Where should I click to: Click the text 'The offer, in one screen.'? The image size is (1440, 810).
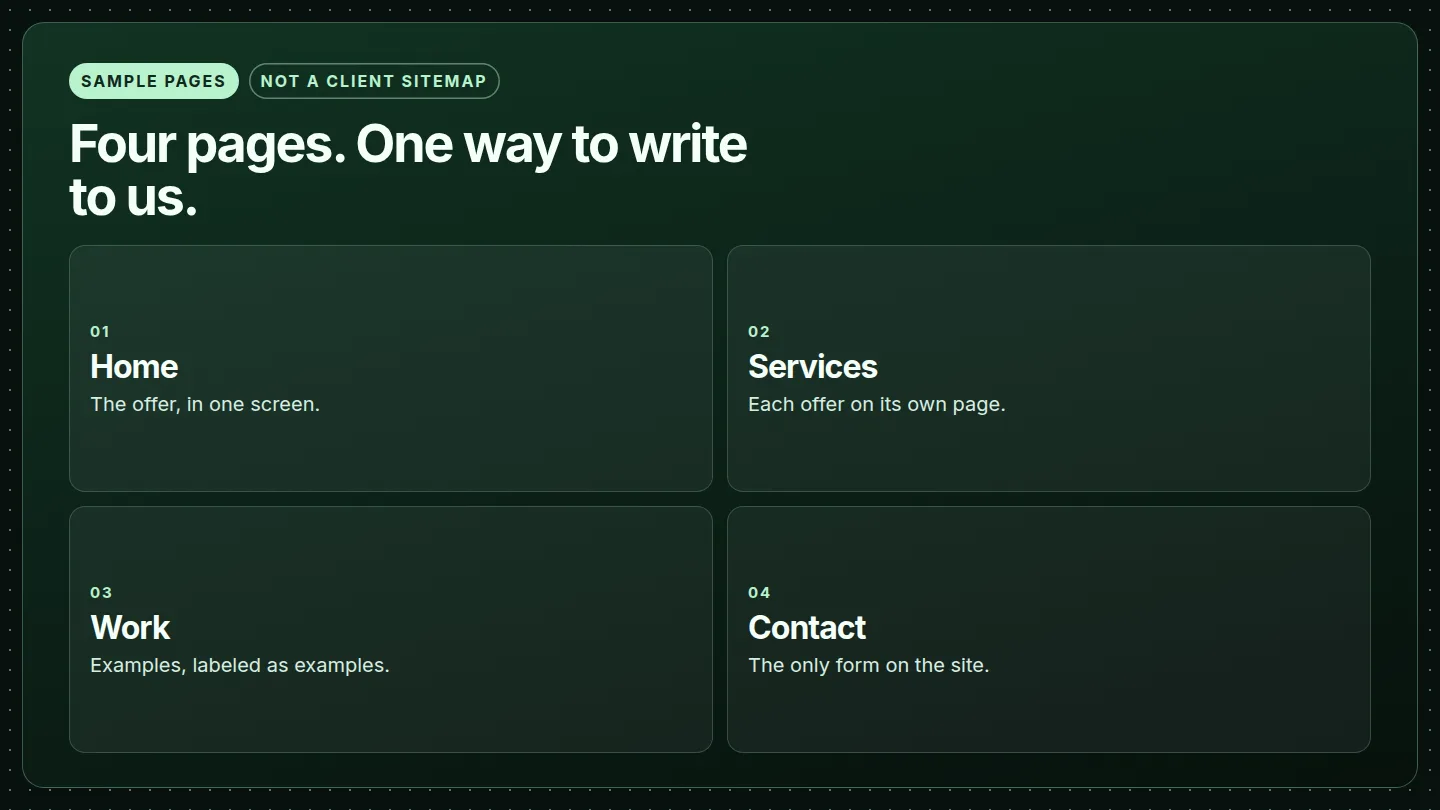(205, 404)
